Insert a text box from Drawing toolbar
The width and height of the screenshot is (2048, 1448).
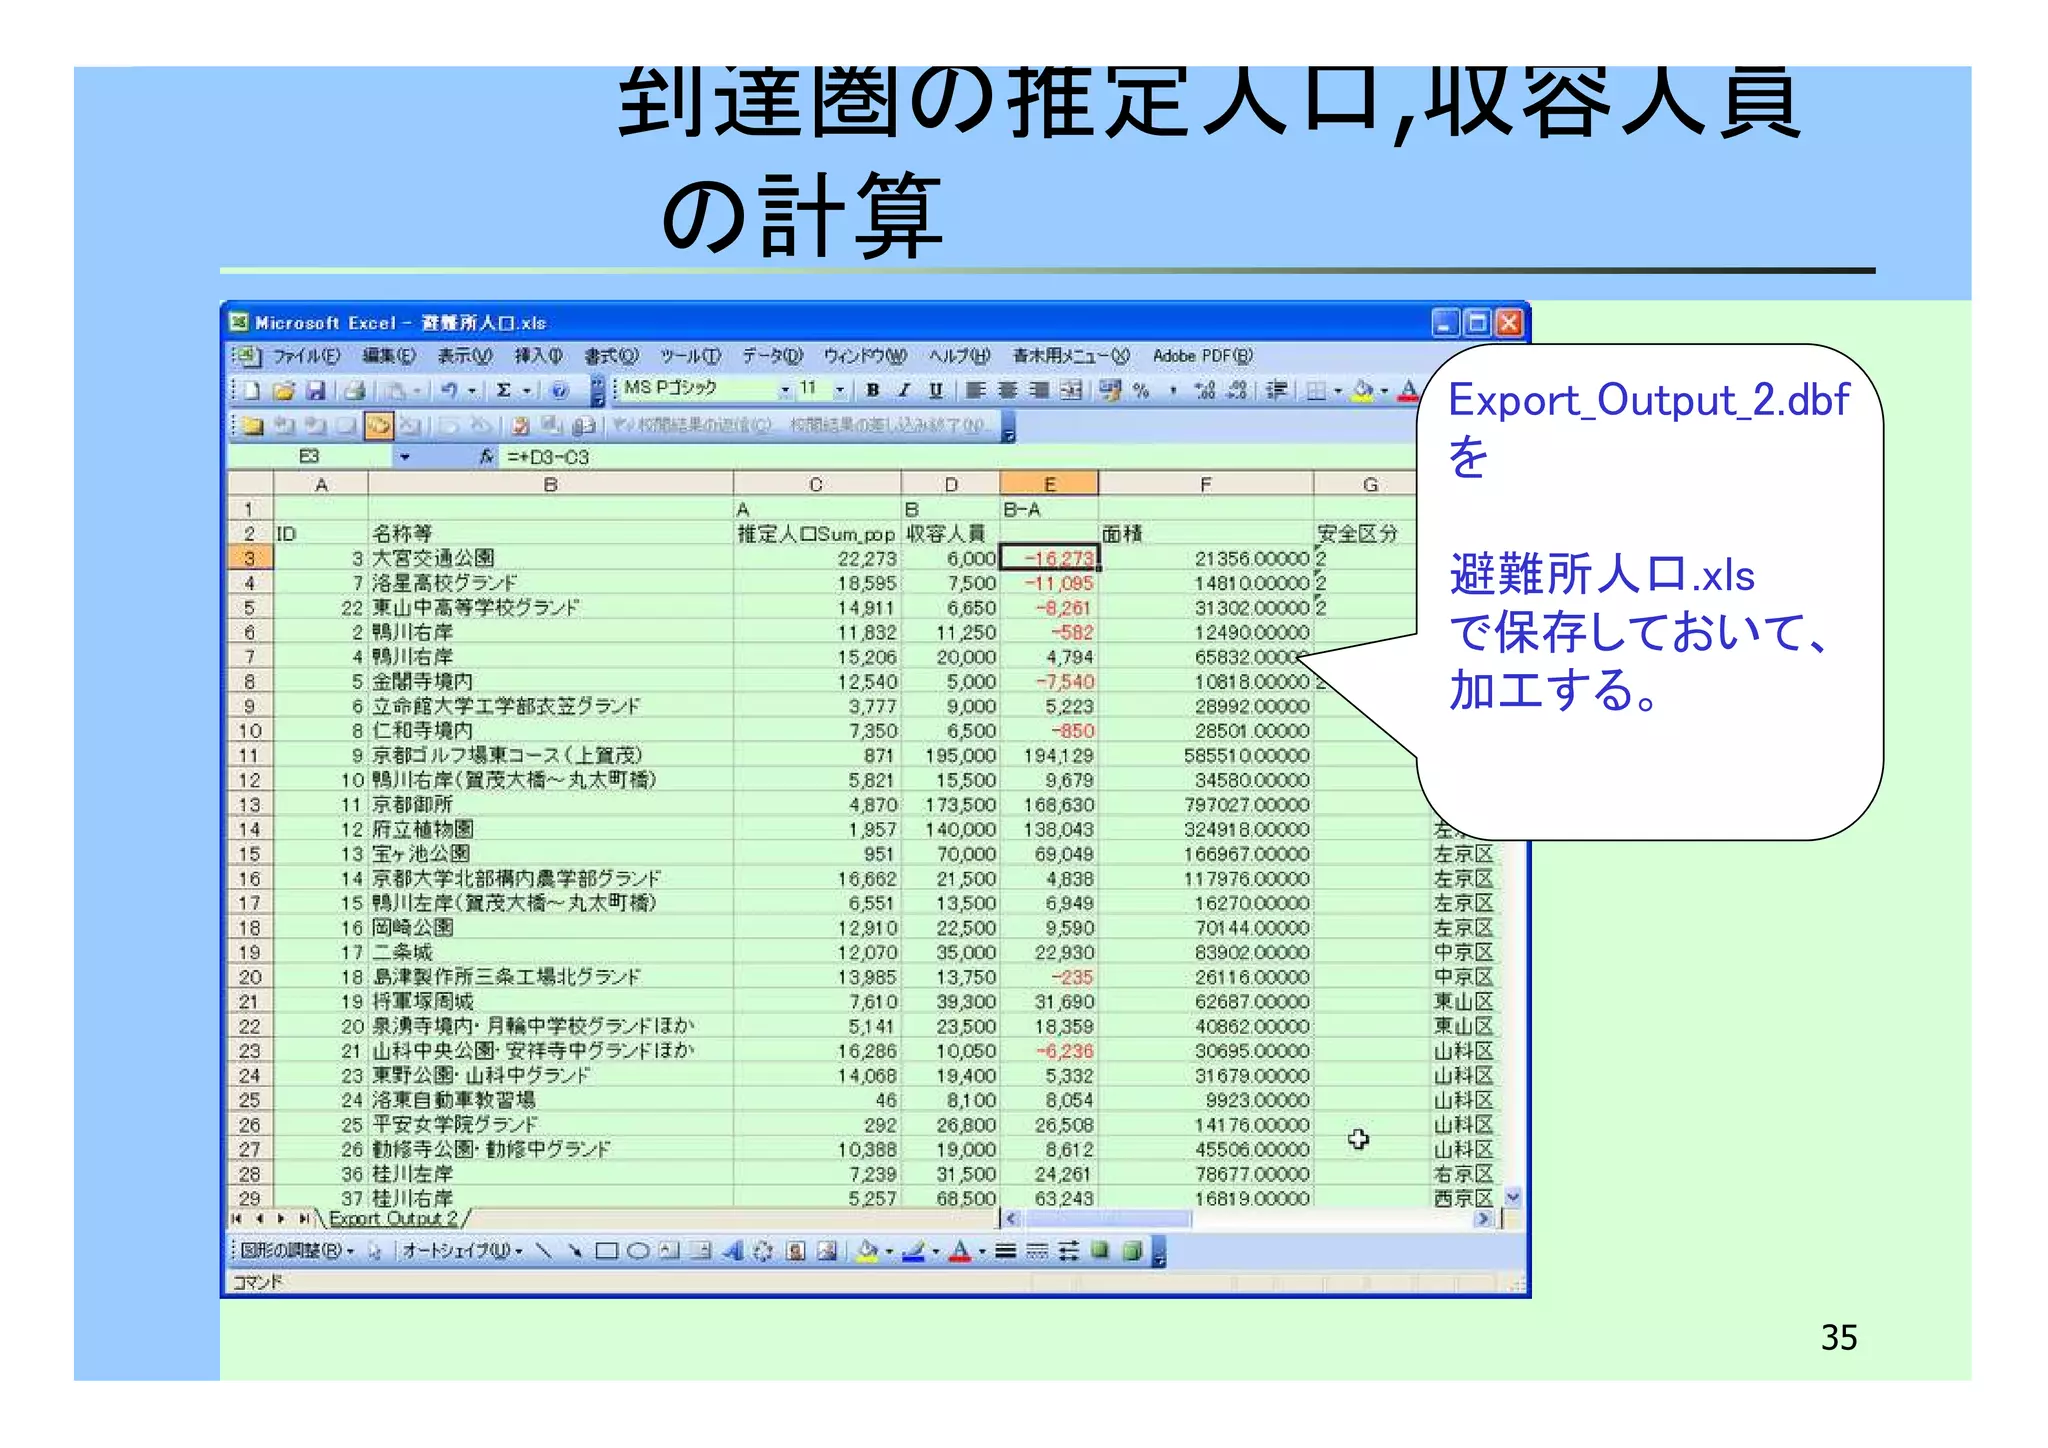click(669, 1251)
